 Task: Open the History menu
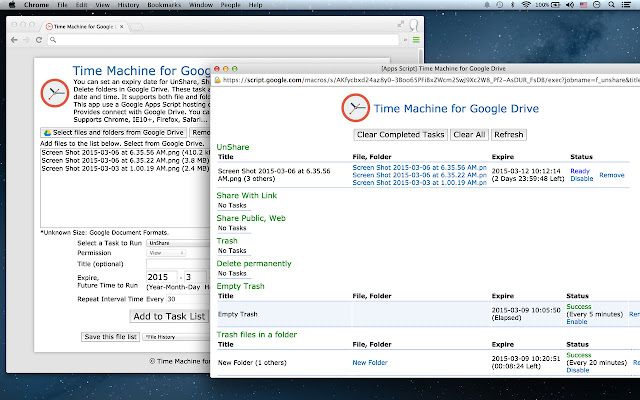coord(128,5)
